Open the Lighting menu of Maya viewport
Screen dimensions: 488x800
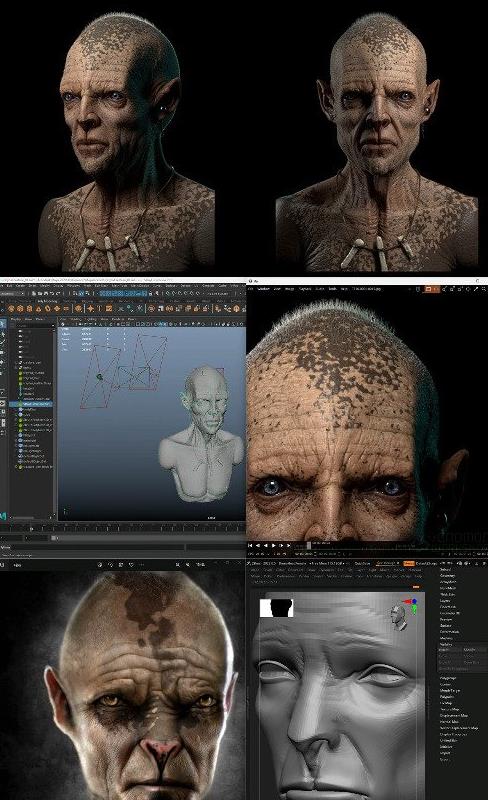point(91,319)
